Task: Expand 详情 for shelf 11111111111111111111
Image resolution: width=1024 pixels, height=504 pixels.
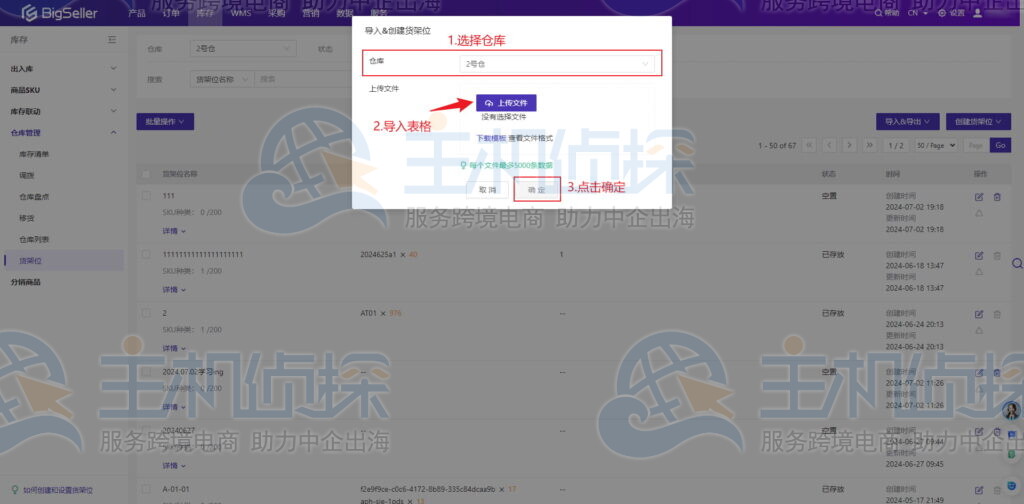Action: point(174,289)
